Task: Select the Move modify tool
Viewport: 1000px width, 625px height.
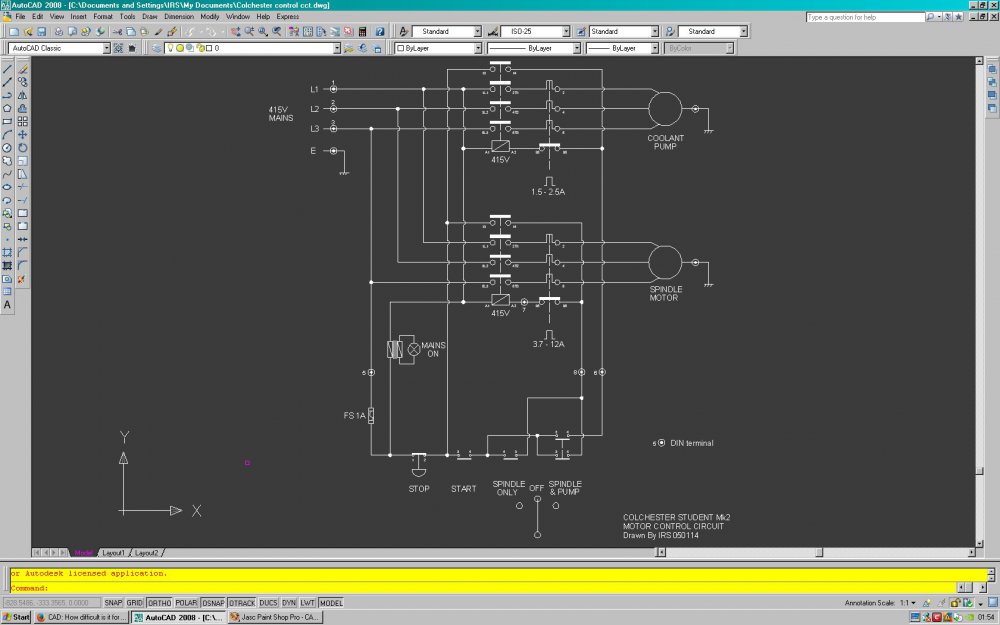Action: (22, 134)
